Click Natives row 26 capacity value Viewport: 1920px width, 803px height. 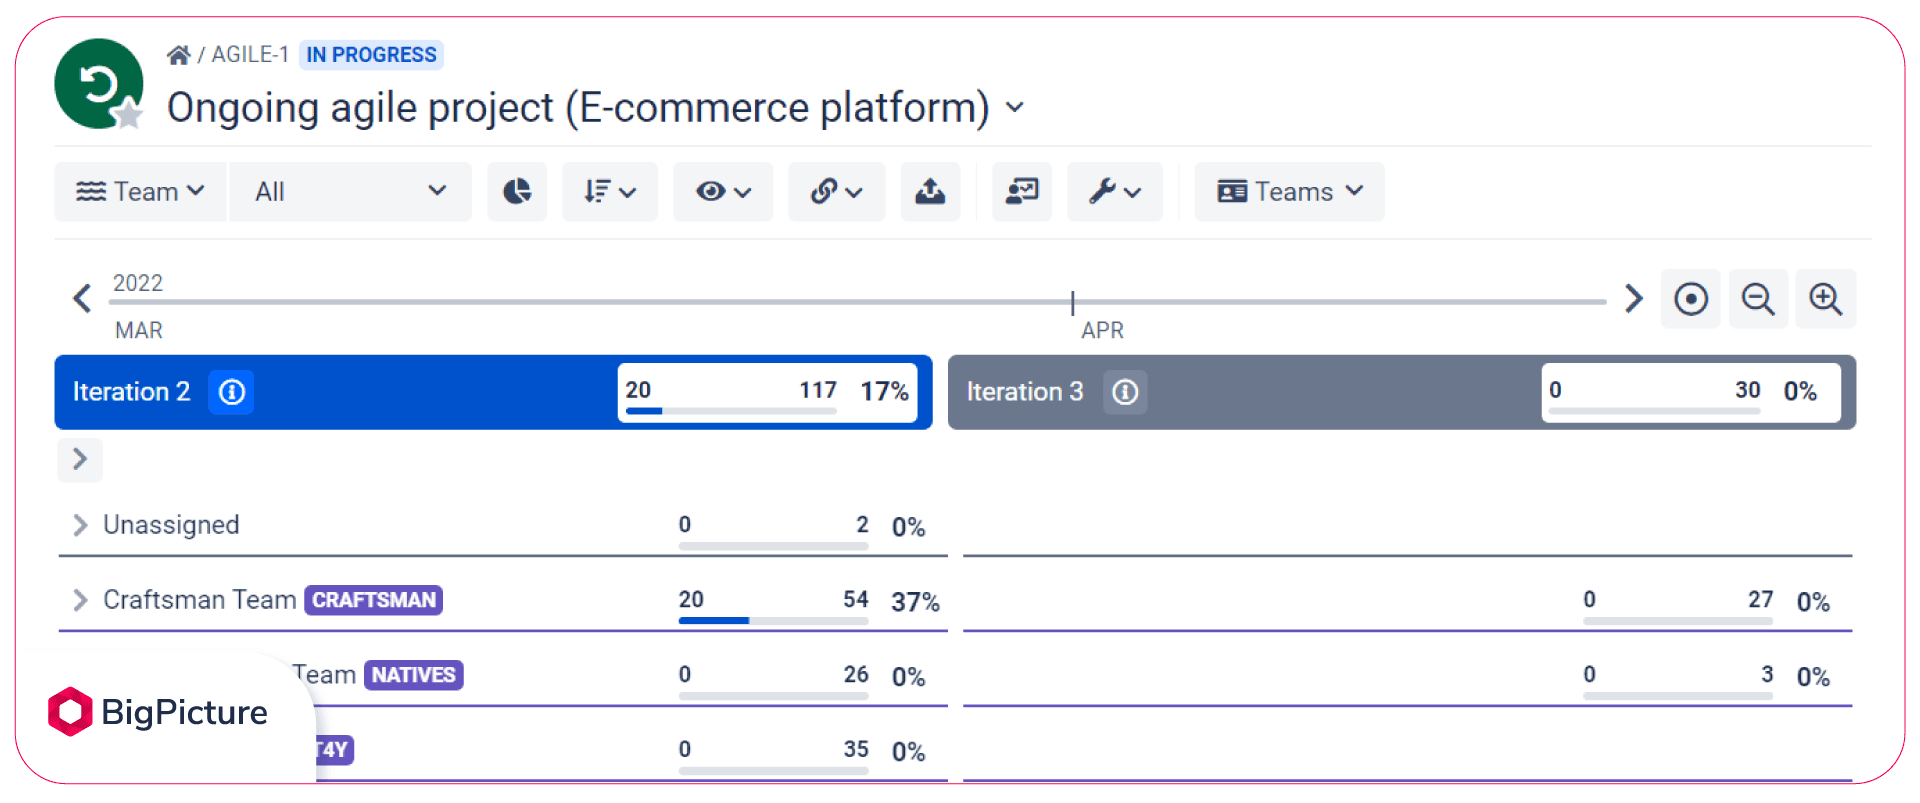pyautogui.click(x=856, y=674)
